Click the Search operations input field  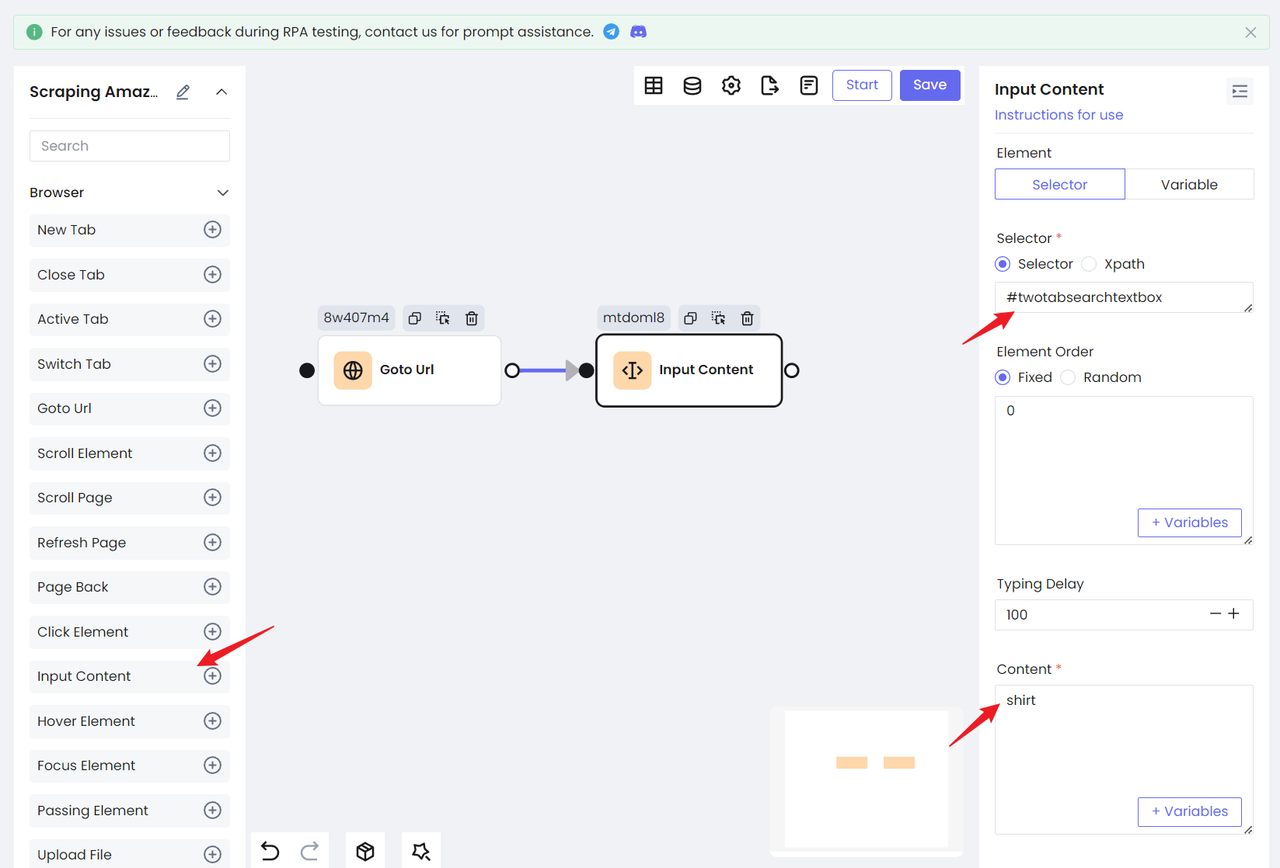click(130, 146)
